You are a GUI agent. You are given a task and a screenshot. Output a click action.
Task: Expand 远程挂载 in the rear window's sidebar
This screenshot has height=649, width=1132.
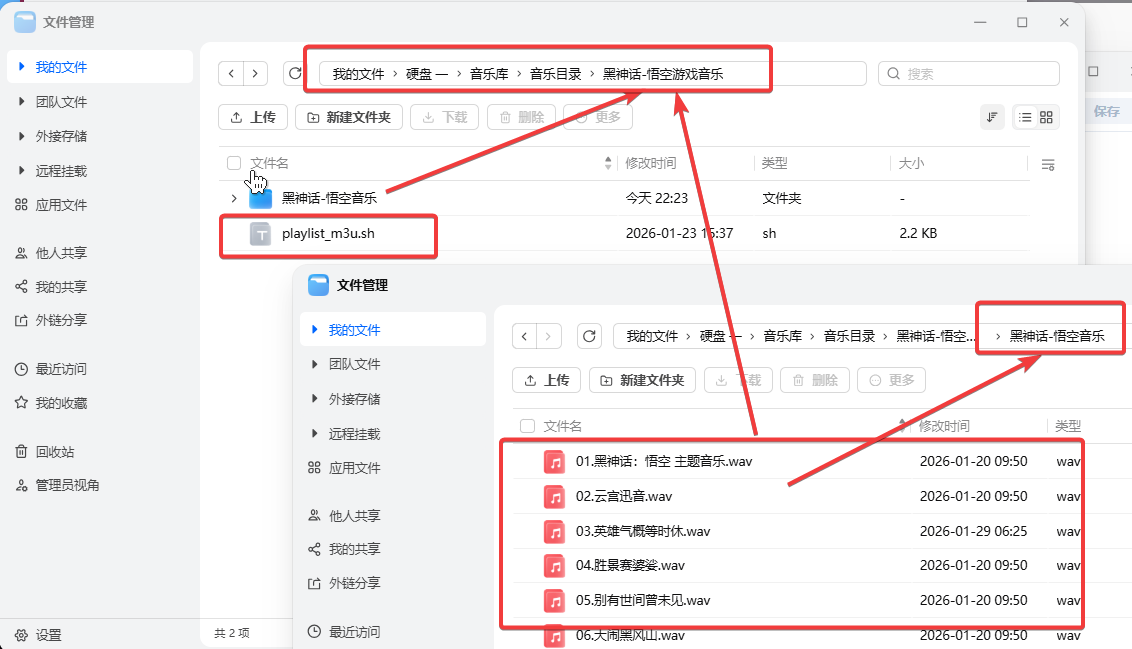pos(22,170)
